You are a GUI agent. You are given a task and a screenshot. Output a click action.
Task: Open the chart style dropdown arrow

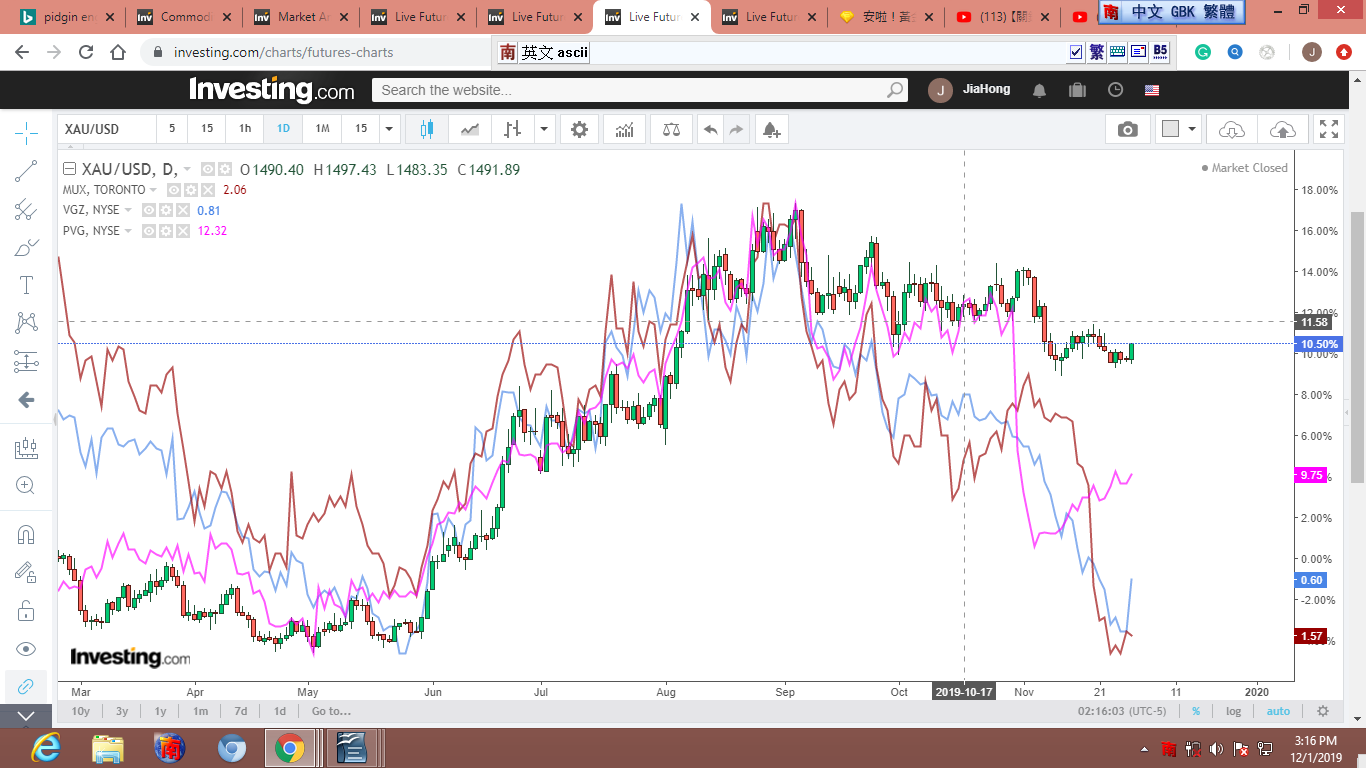point(544,129)
